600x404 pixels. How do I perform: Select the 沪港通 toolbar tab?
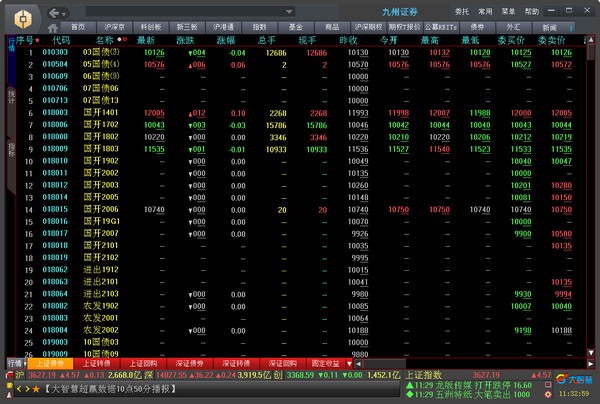click(223, 27)
